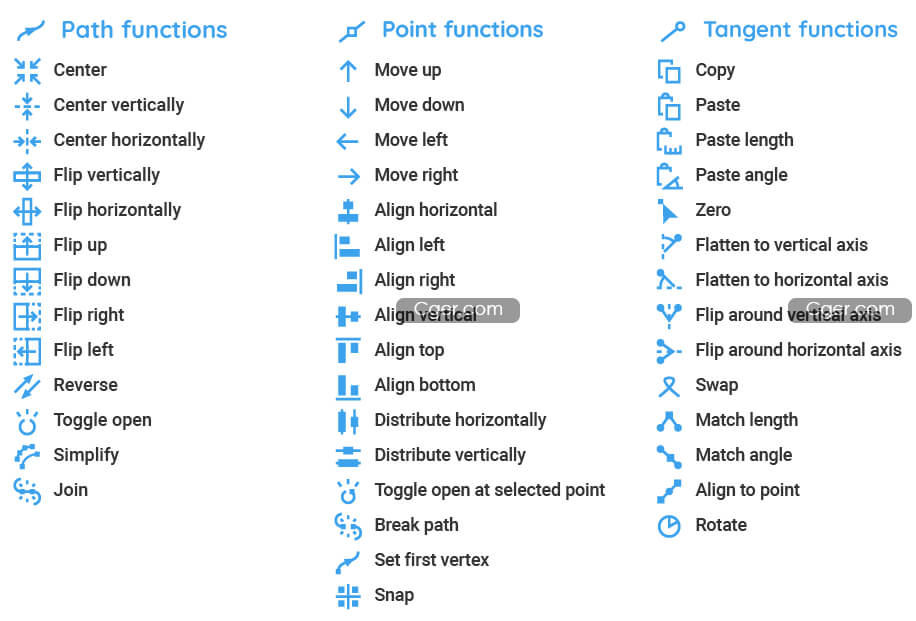Click the Distribute horizontally icon
The height and width of the screenshot is (621, 916).
(348, 421)
